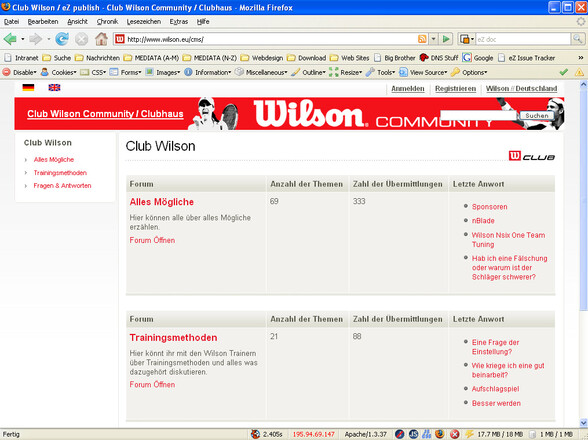The height and width of the screenshot is (440, 588).
Task: Open the Resize developer toolbar menu
Action: (x=345, y=72)
